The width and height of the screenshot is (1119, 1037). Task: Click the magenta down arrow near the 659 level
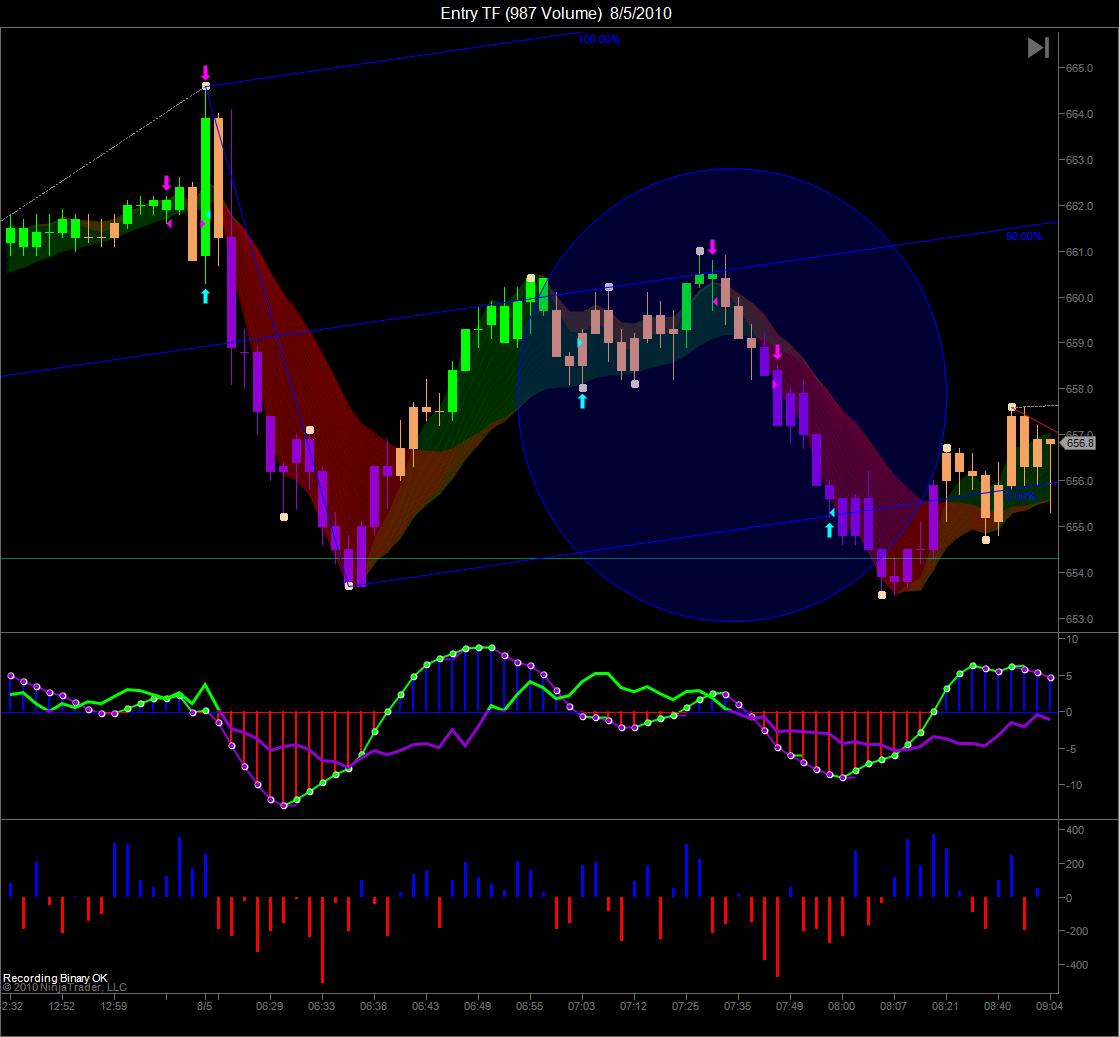777,352
